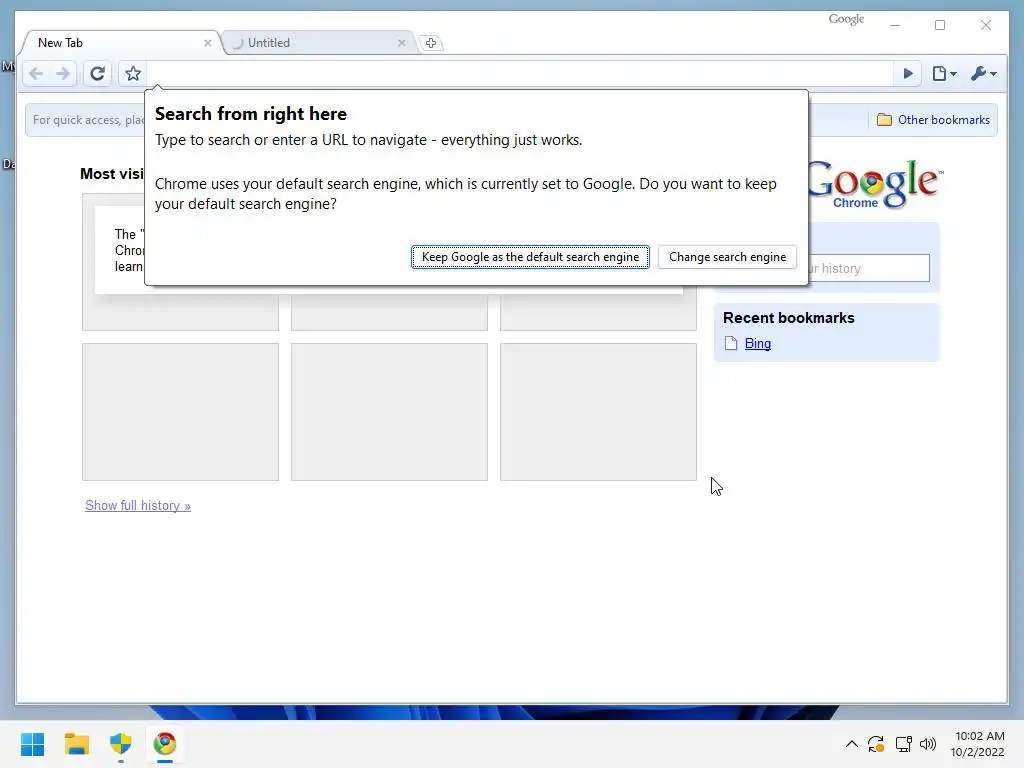Maximize the Chrome window
This screenshot has height=768, width=1024.
[940, 25]
